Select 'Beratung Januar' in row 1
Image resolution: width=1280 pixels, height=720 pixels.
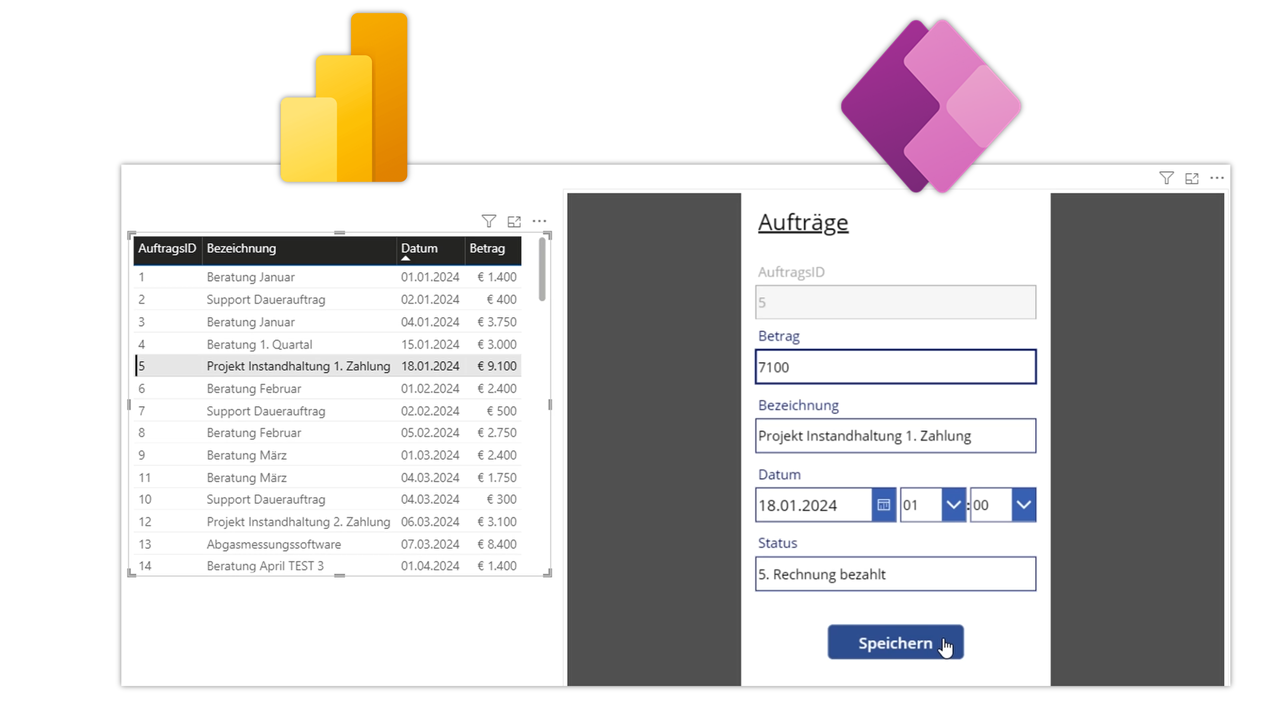pos(250,277)
